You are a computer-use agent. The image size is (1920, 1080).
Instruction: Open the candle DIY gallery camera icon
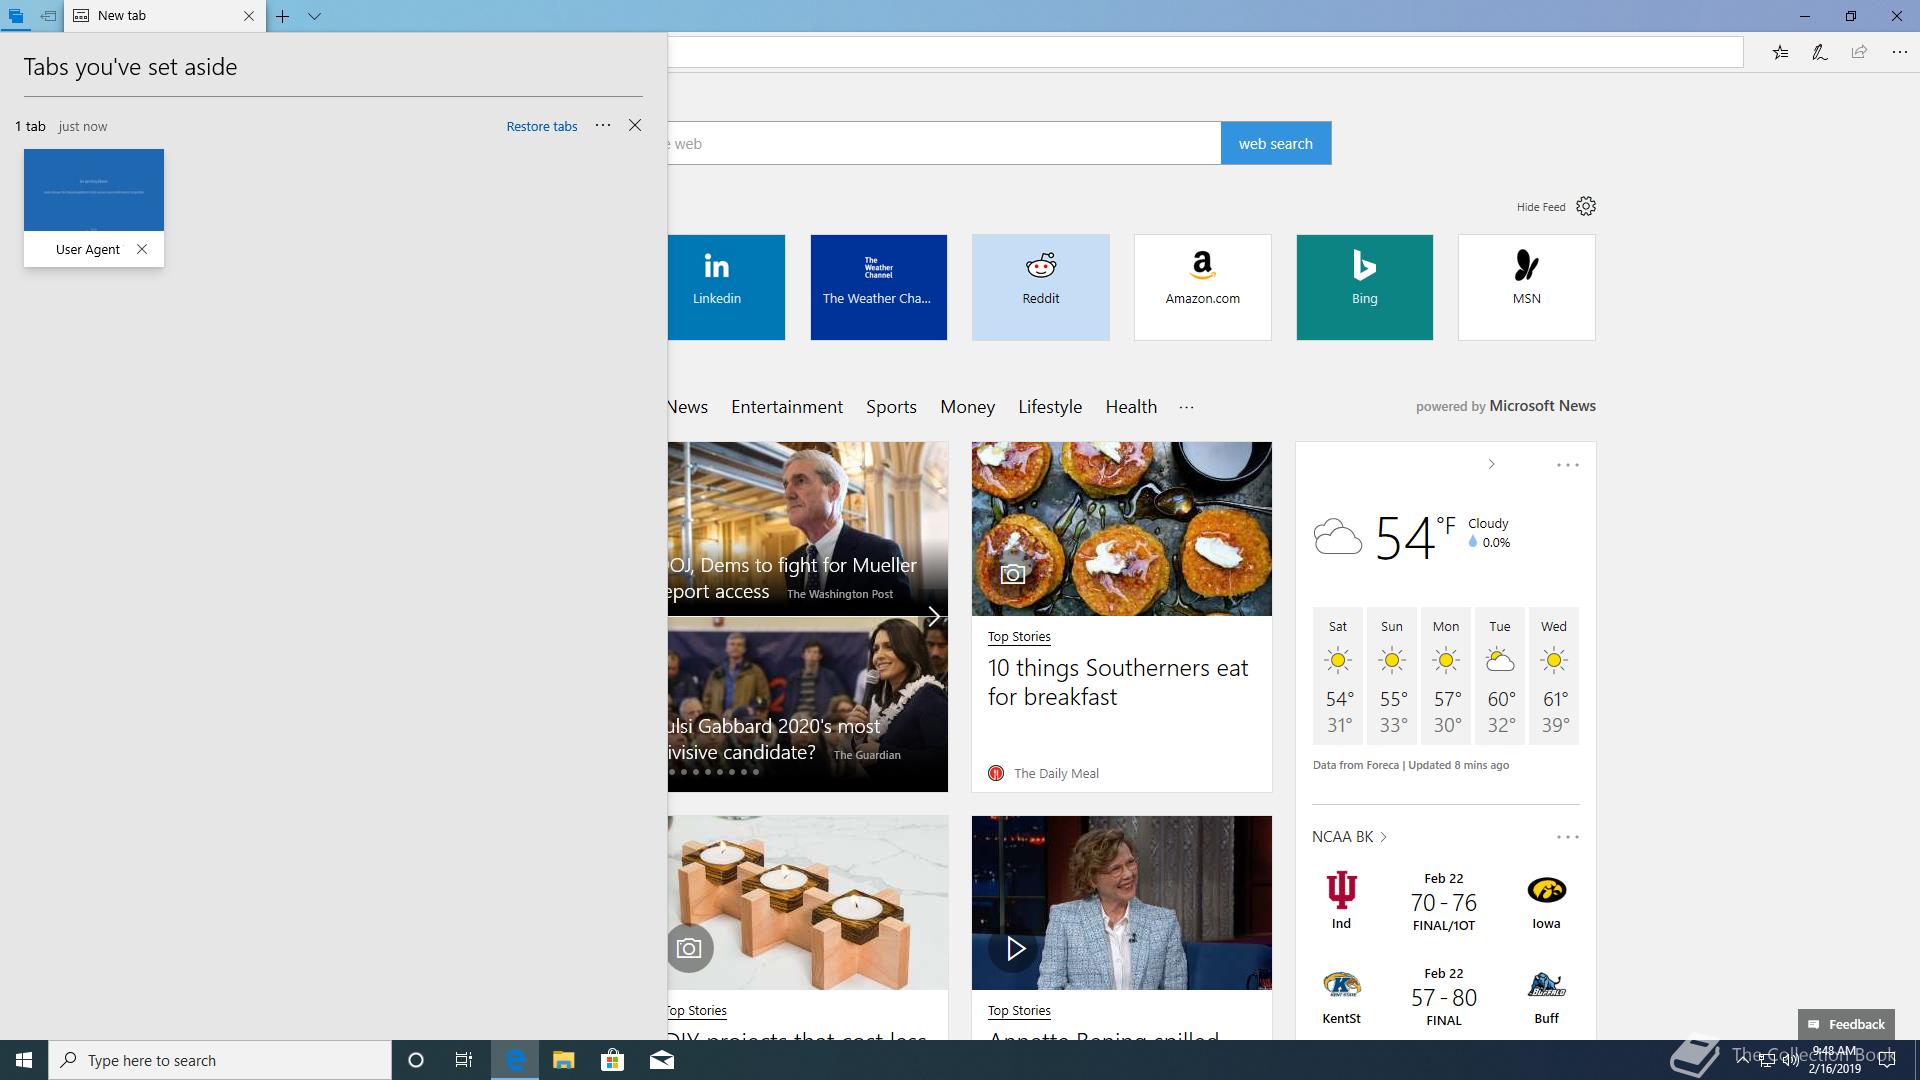click(x=689, y=948)
